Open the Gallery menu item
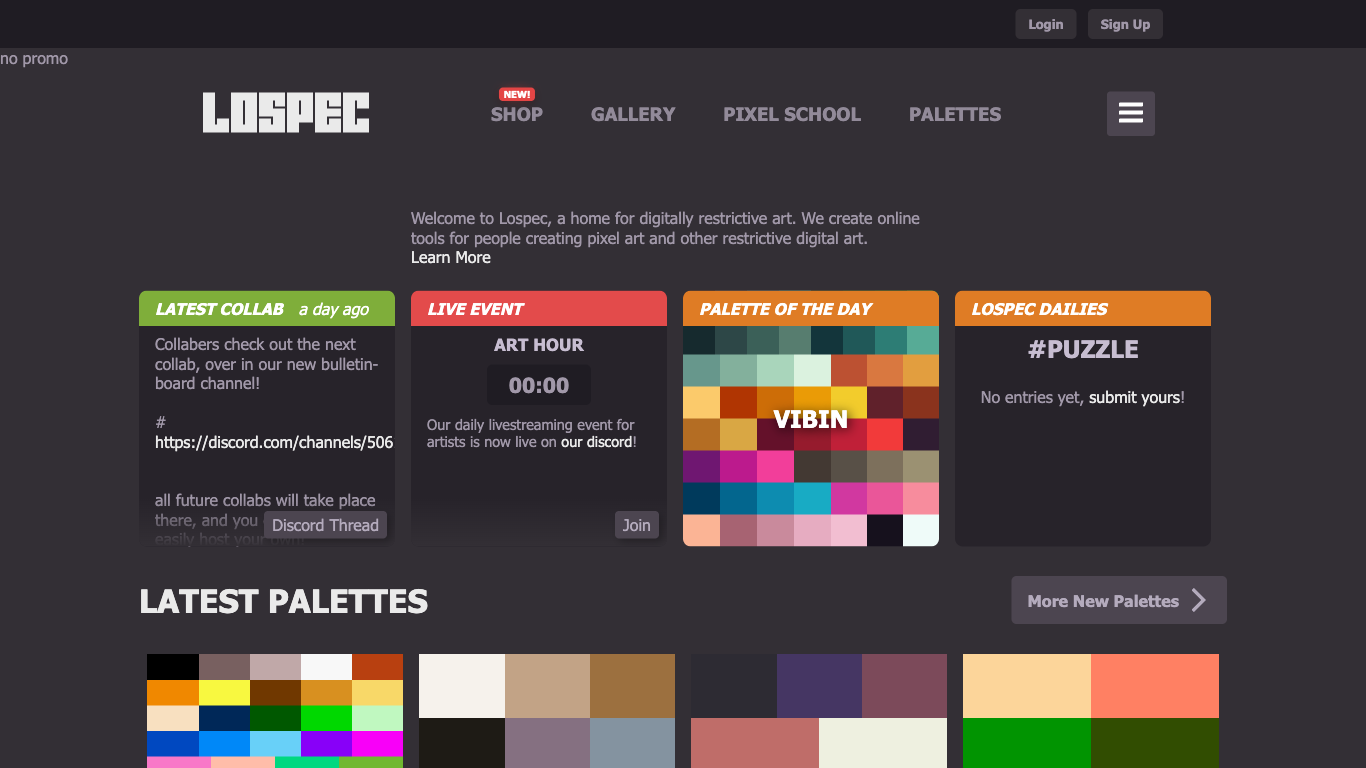The width and height of the screenshot is (1366, 768). (633, 114)
